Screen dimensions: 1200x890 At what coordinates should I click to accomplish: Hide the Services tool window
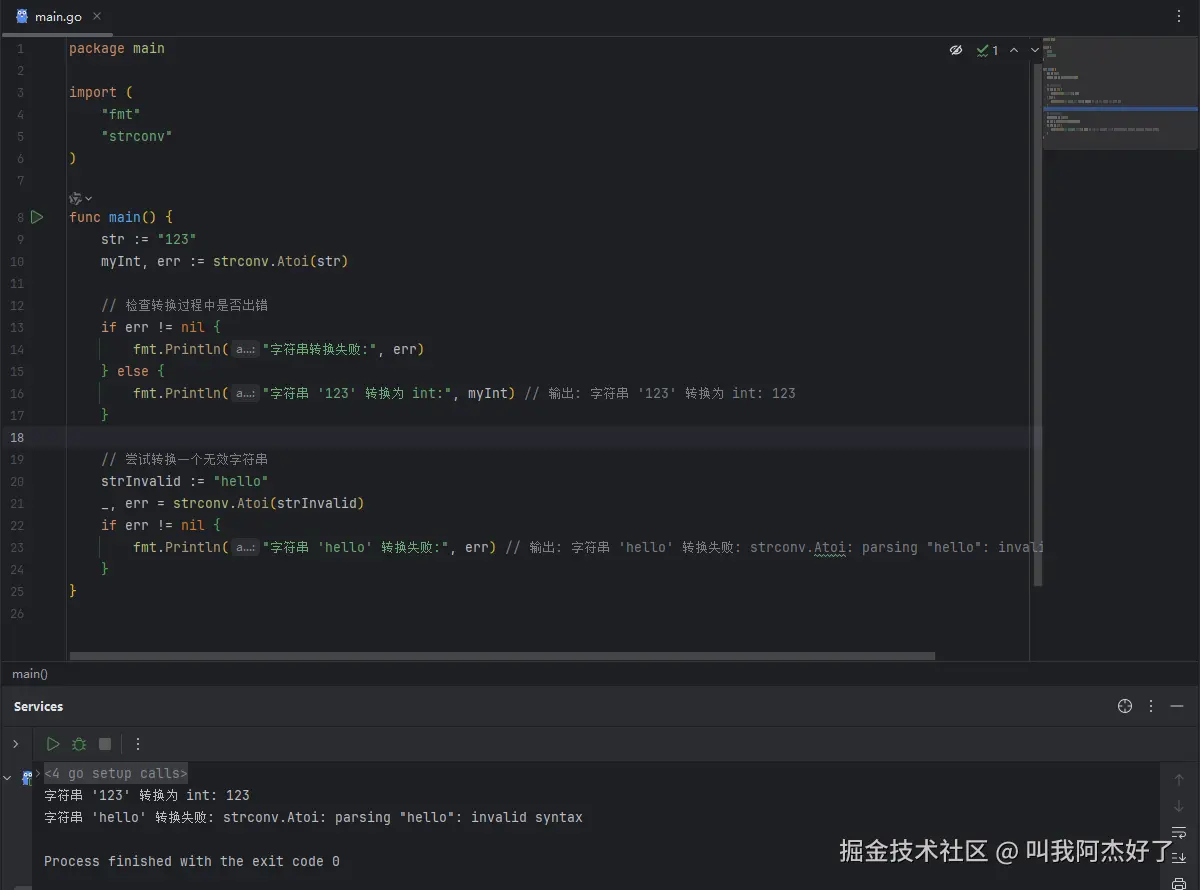click(1177, 706)
